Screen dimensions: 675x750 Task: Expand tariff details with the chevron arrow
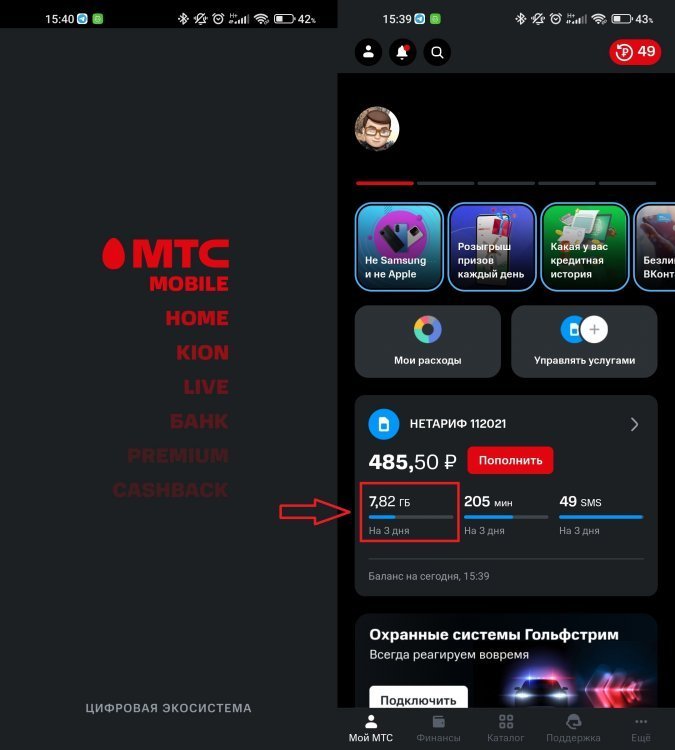[634, 424]
